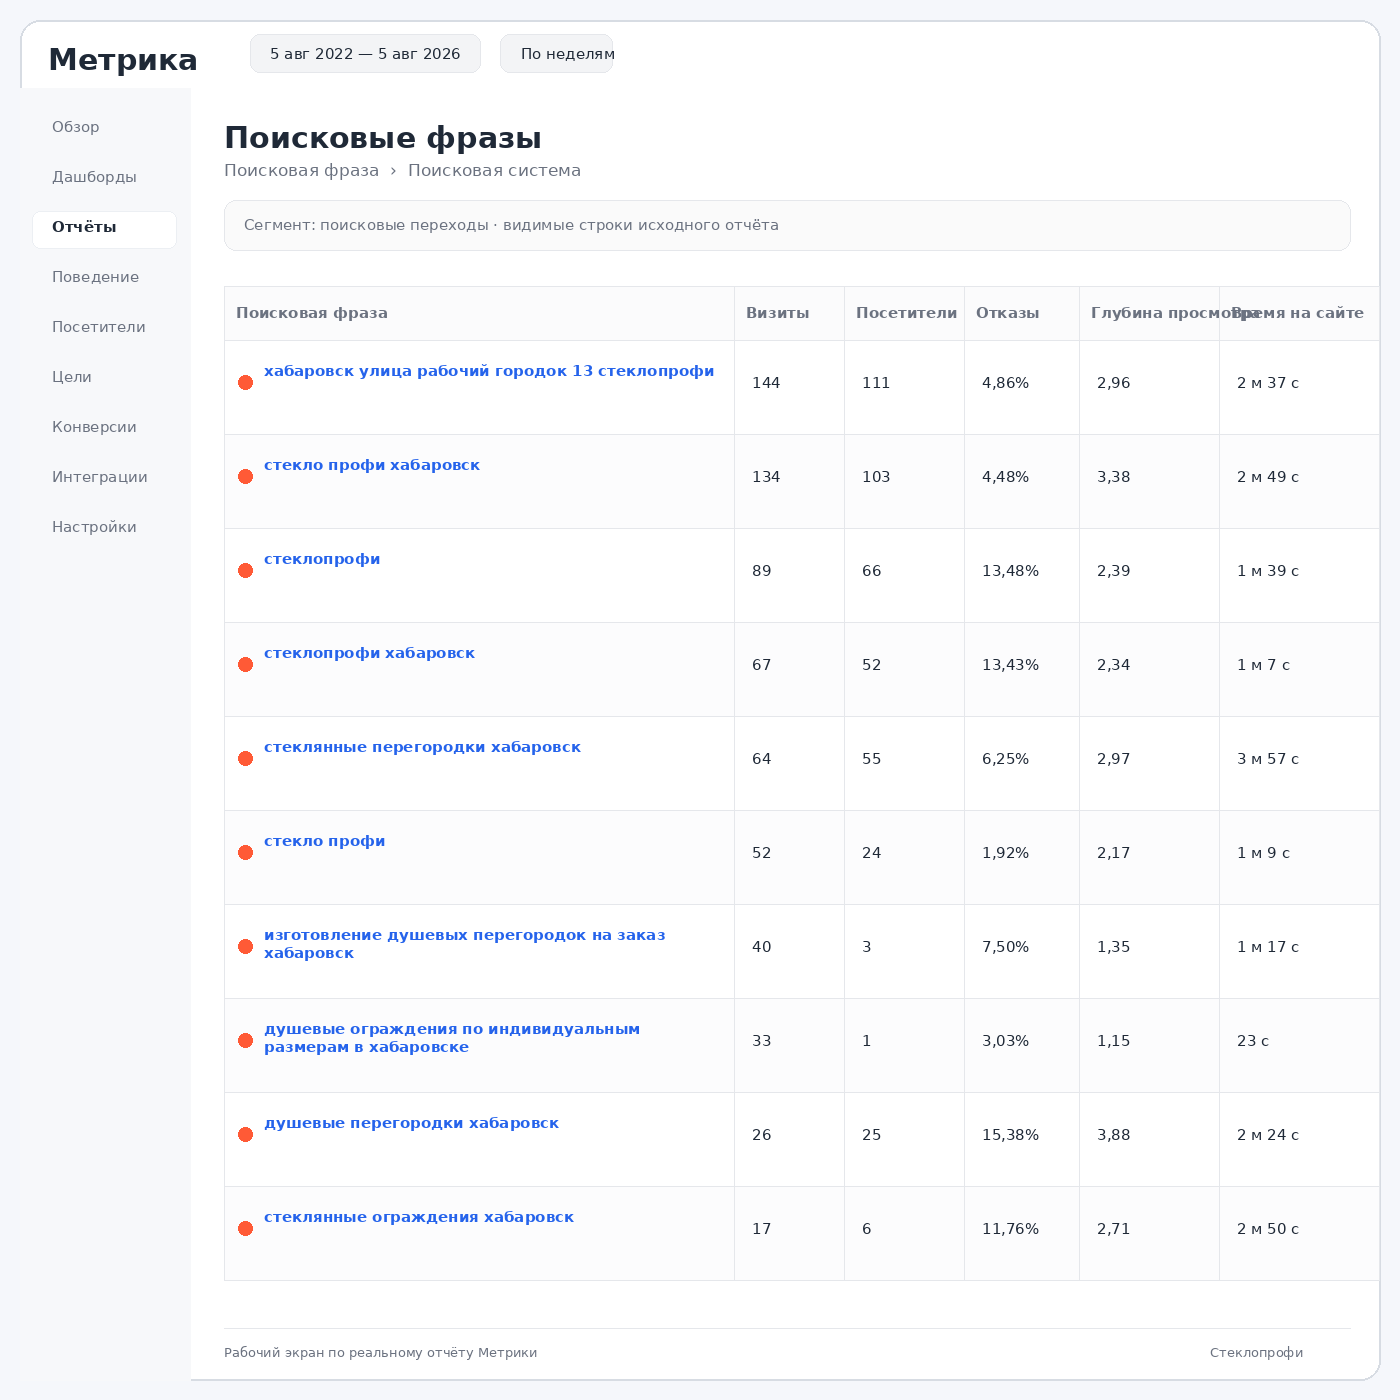The image size is (1400, 1400).
Task: Open phrase 'хабаровск улица рабочий городок 13 стеклопрофи'
Action: [489, 371]
